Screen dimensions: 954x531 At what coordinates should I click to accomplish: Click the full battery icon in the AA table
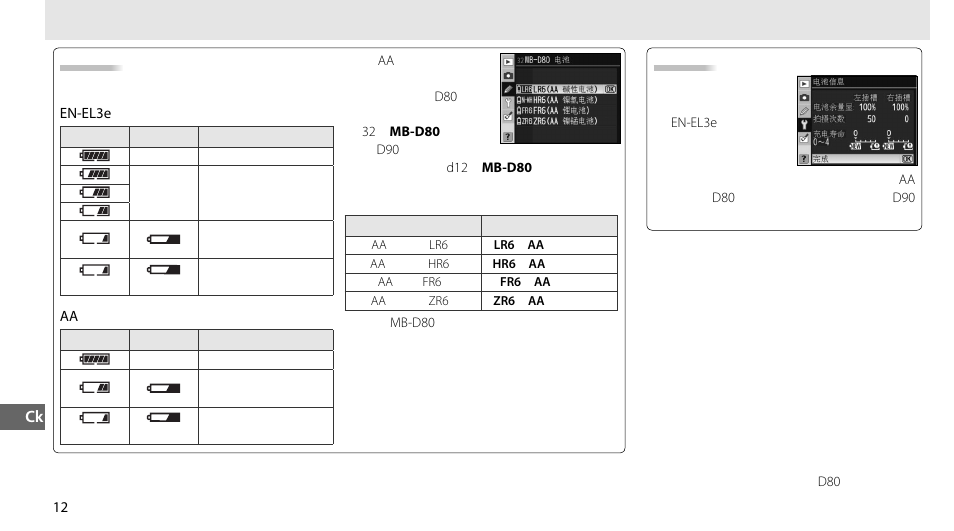point(94,359)
